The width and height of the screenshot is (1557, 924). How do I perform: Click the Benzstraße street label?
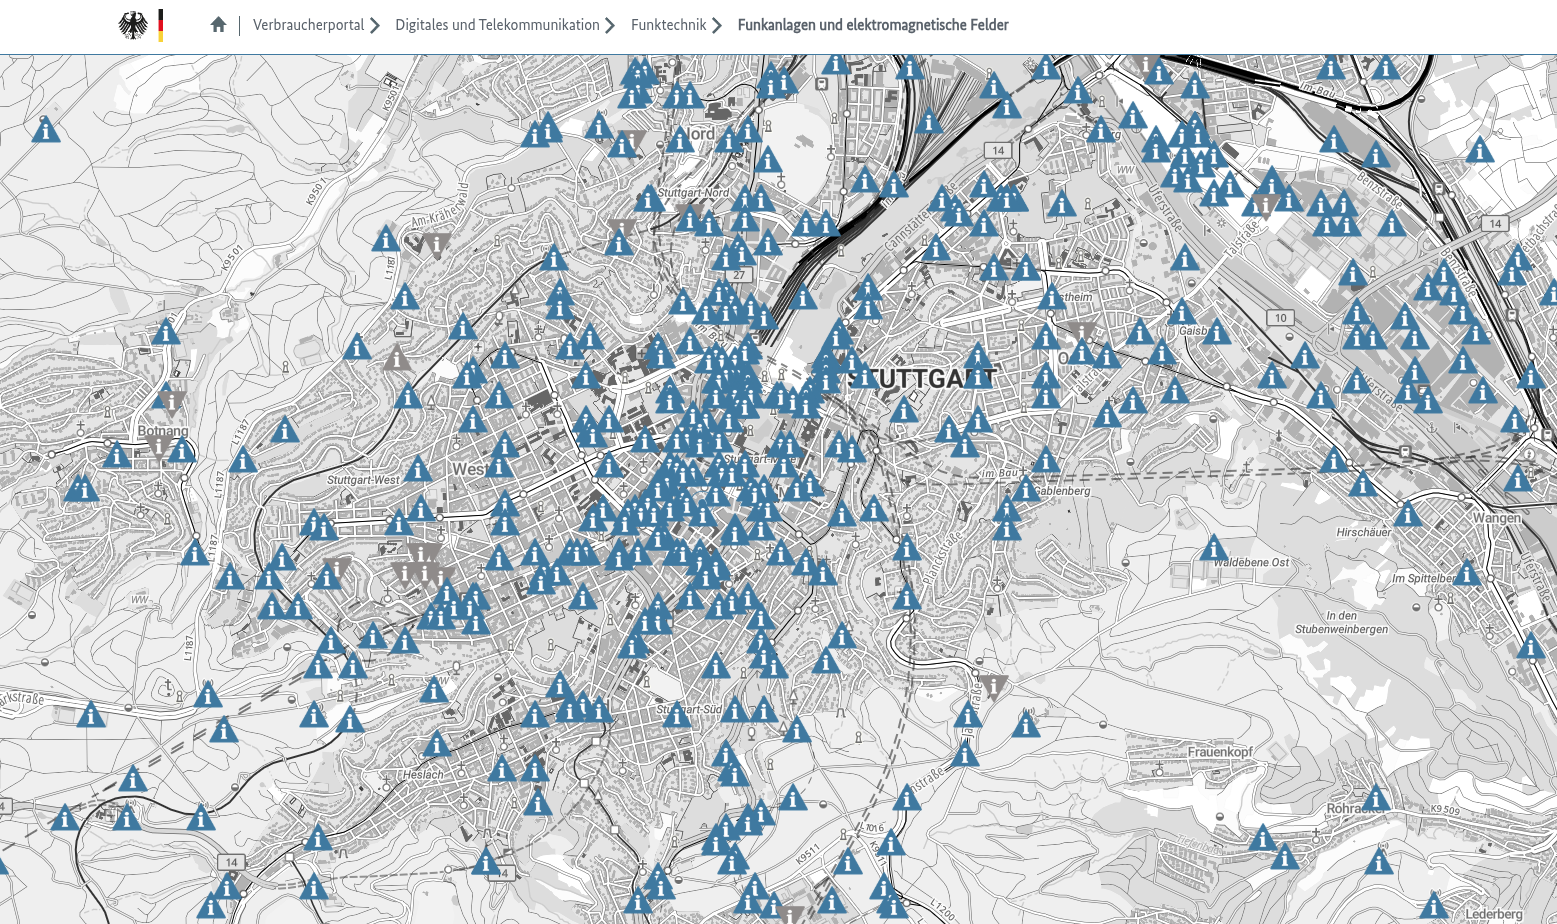click(x=1380, y=193)
